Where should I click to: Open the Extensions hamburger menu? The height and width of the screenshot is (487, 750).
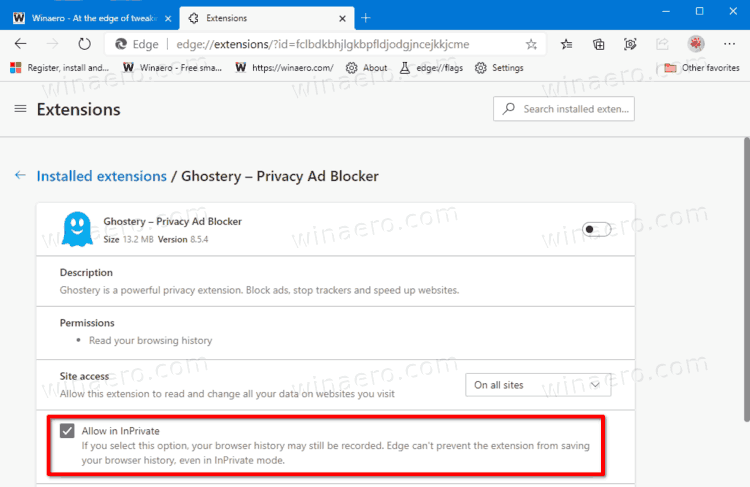tap(21, 109)
